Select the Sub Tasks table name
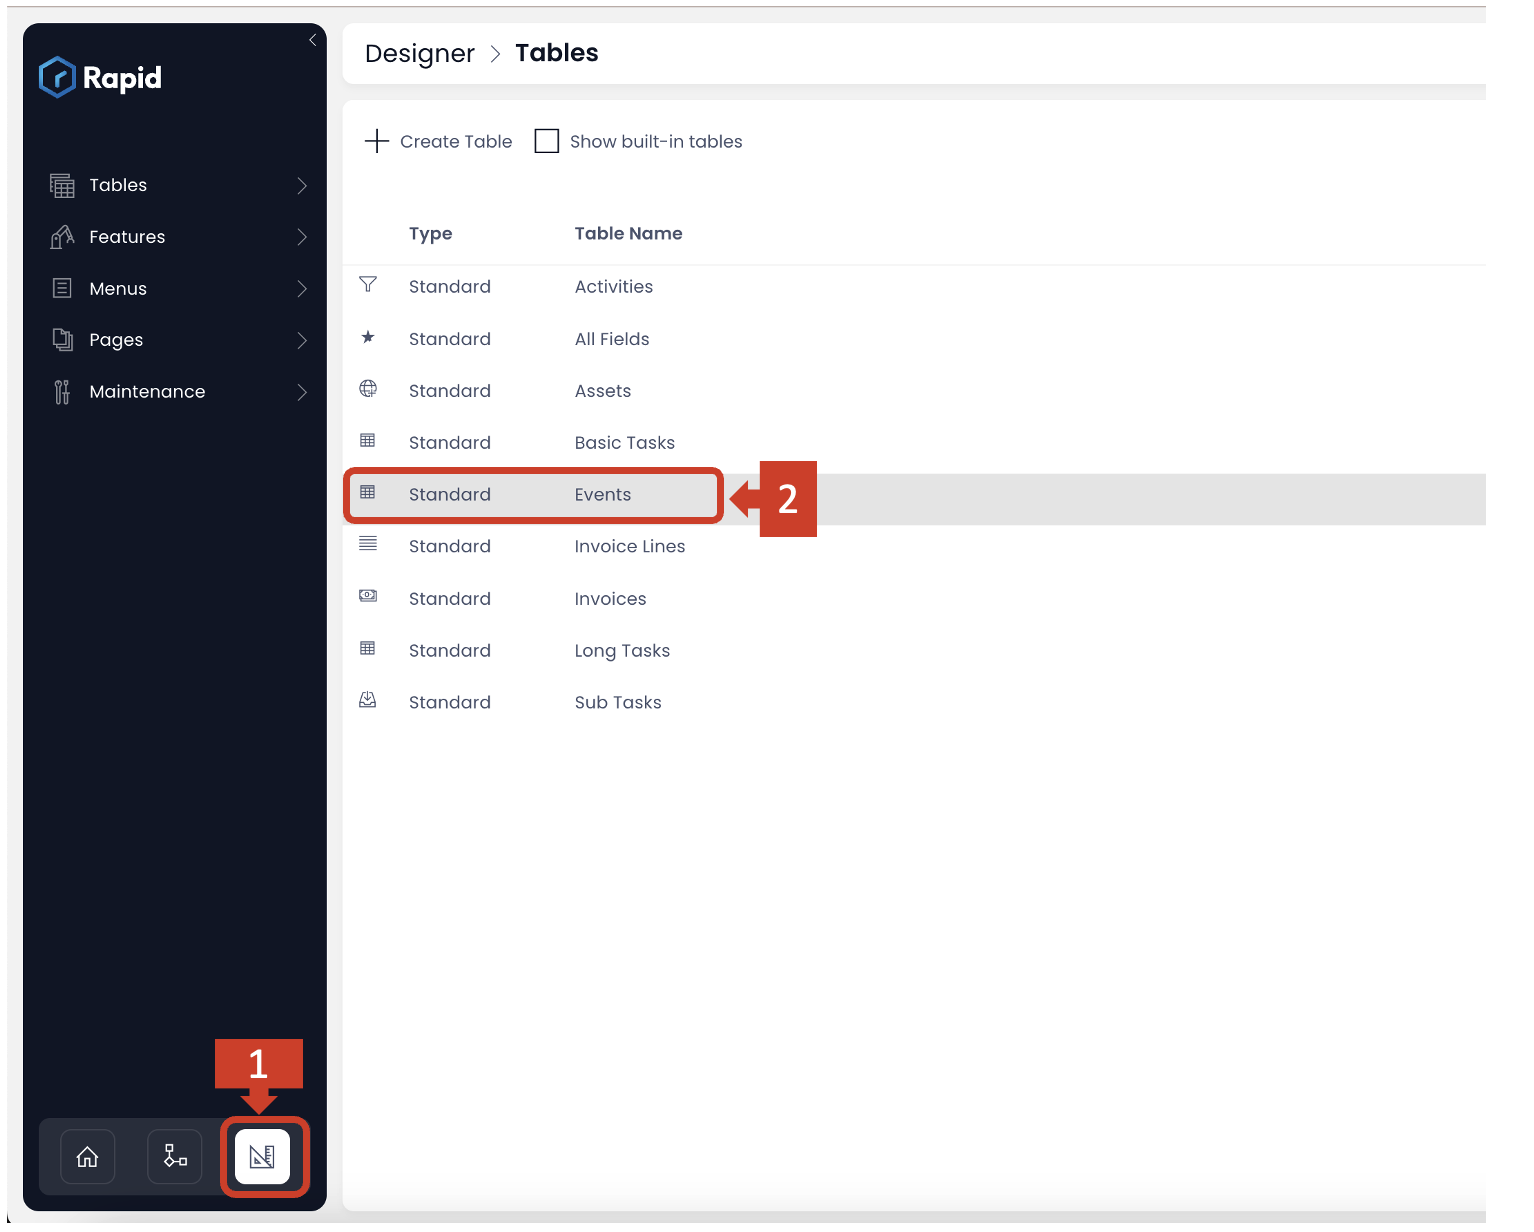Screen dimensions: 1534x1232 coord(618,702)
